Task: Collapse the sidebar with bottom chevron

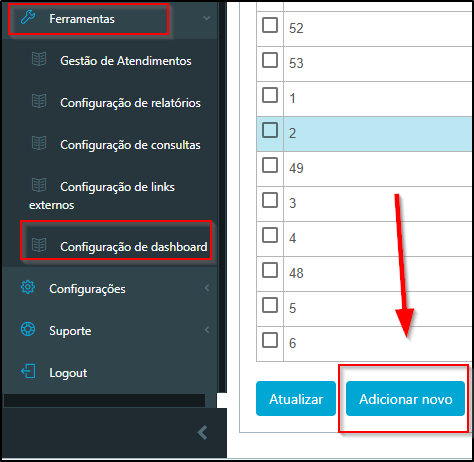Action: pos(203,433)
